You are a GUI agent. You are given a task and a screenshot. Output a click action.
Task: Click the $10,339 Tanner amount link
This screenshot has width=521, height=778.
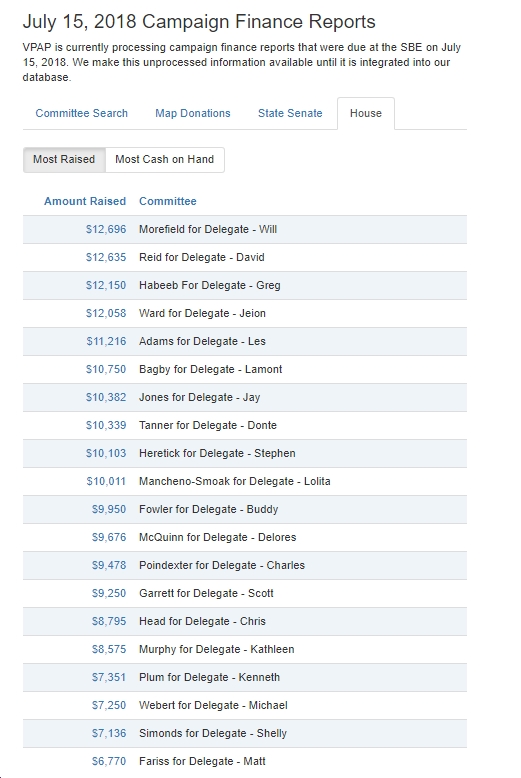coord(106,425)
